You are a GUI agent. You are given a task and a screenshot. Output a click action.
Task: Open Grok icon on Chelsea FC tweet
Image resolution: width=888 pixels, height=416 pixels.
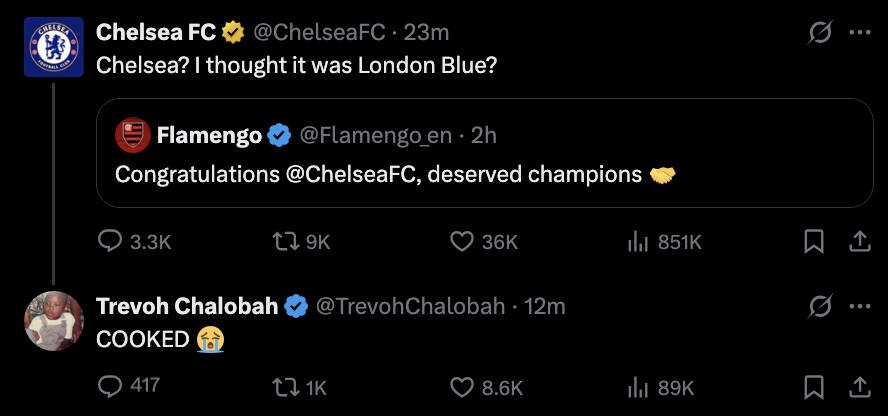pyautogui.click(x=819, y=32)
